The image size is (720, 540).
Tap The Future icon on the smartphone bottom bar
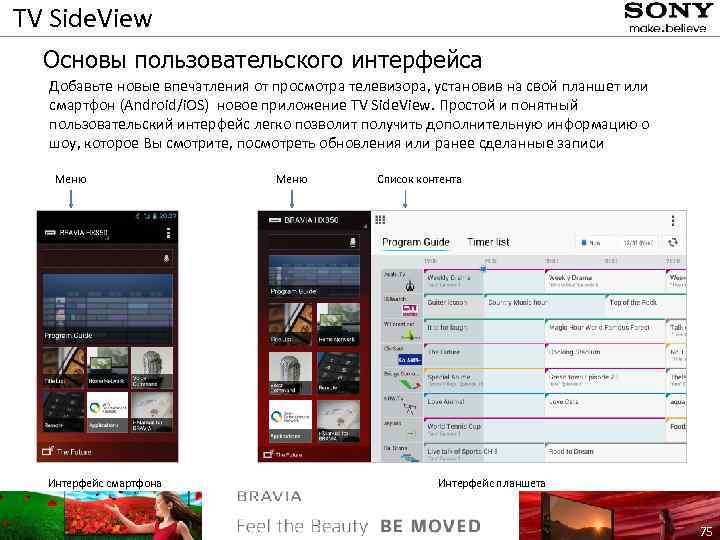(48, 451)
